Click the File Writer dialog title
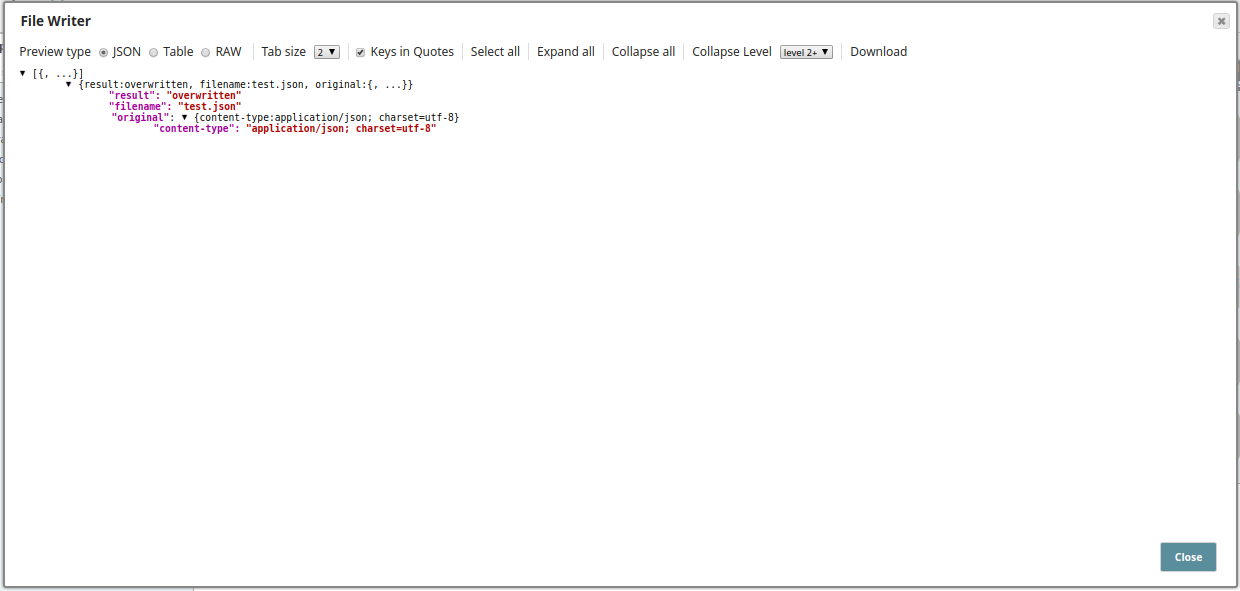The image size is (1240, 591). click(55, 20)
